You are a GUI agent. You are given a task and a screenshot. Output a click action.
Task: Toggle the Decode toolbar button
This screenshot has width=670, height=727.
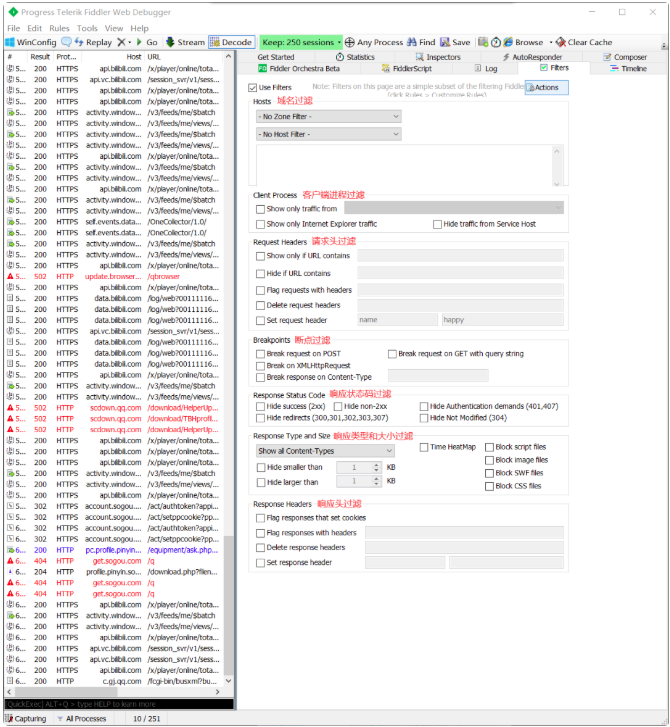pos(231,42)
